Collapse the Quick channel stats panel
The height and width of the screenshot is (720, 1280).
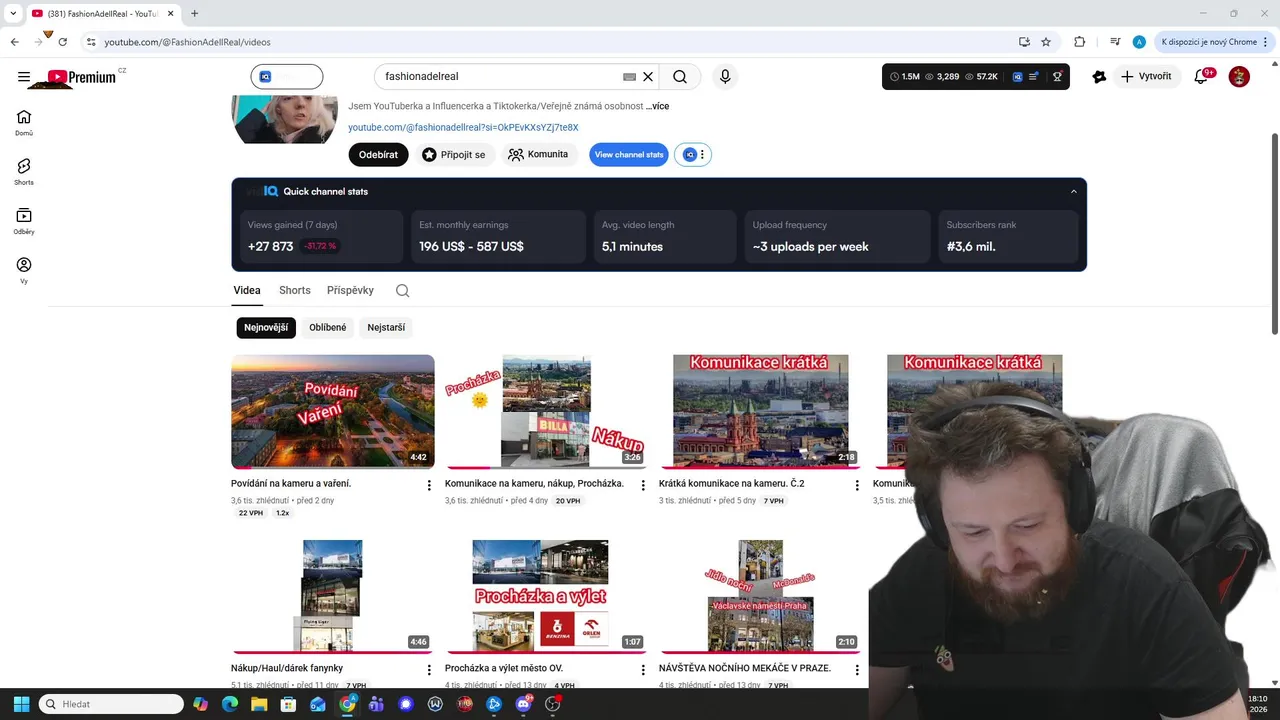[1074, 192]
